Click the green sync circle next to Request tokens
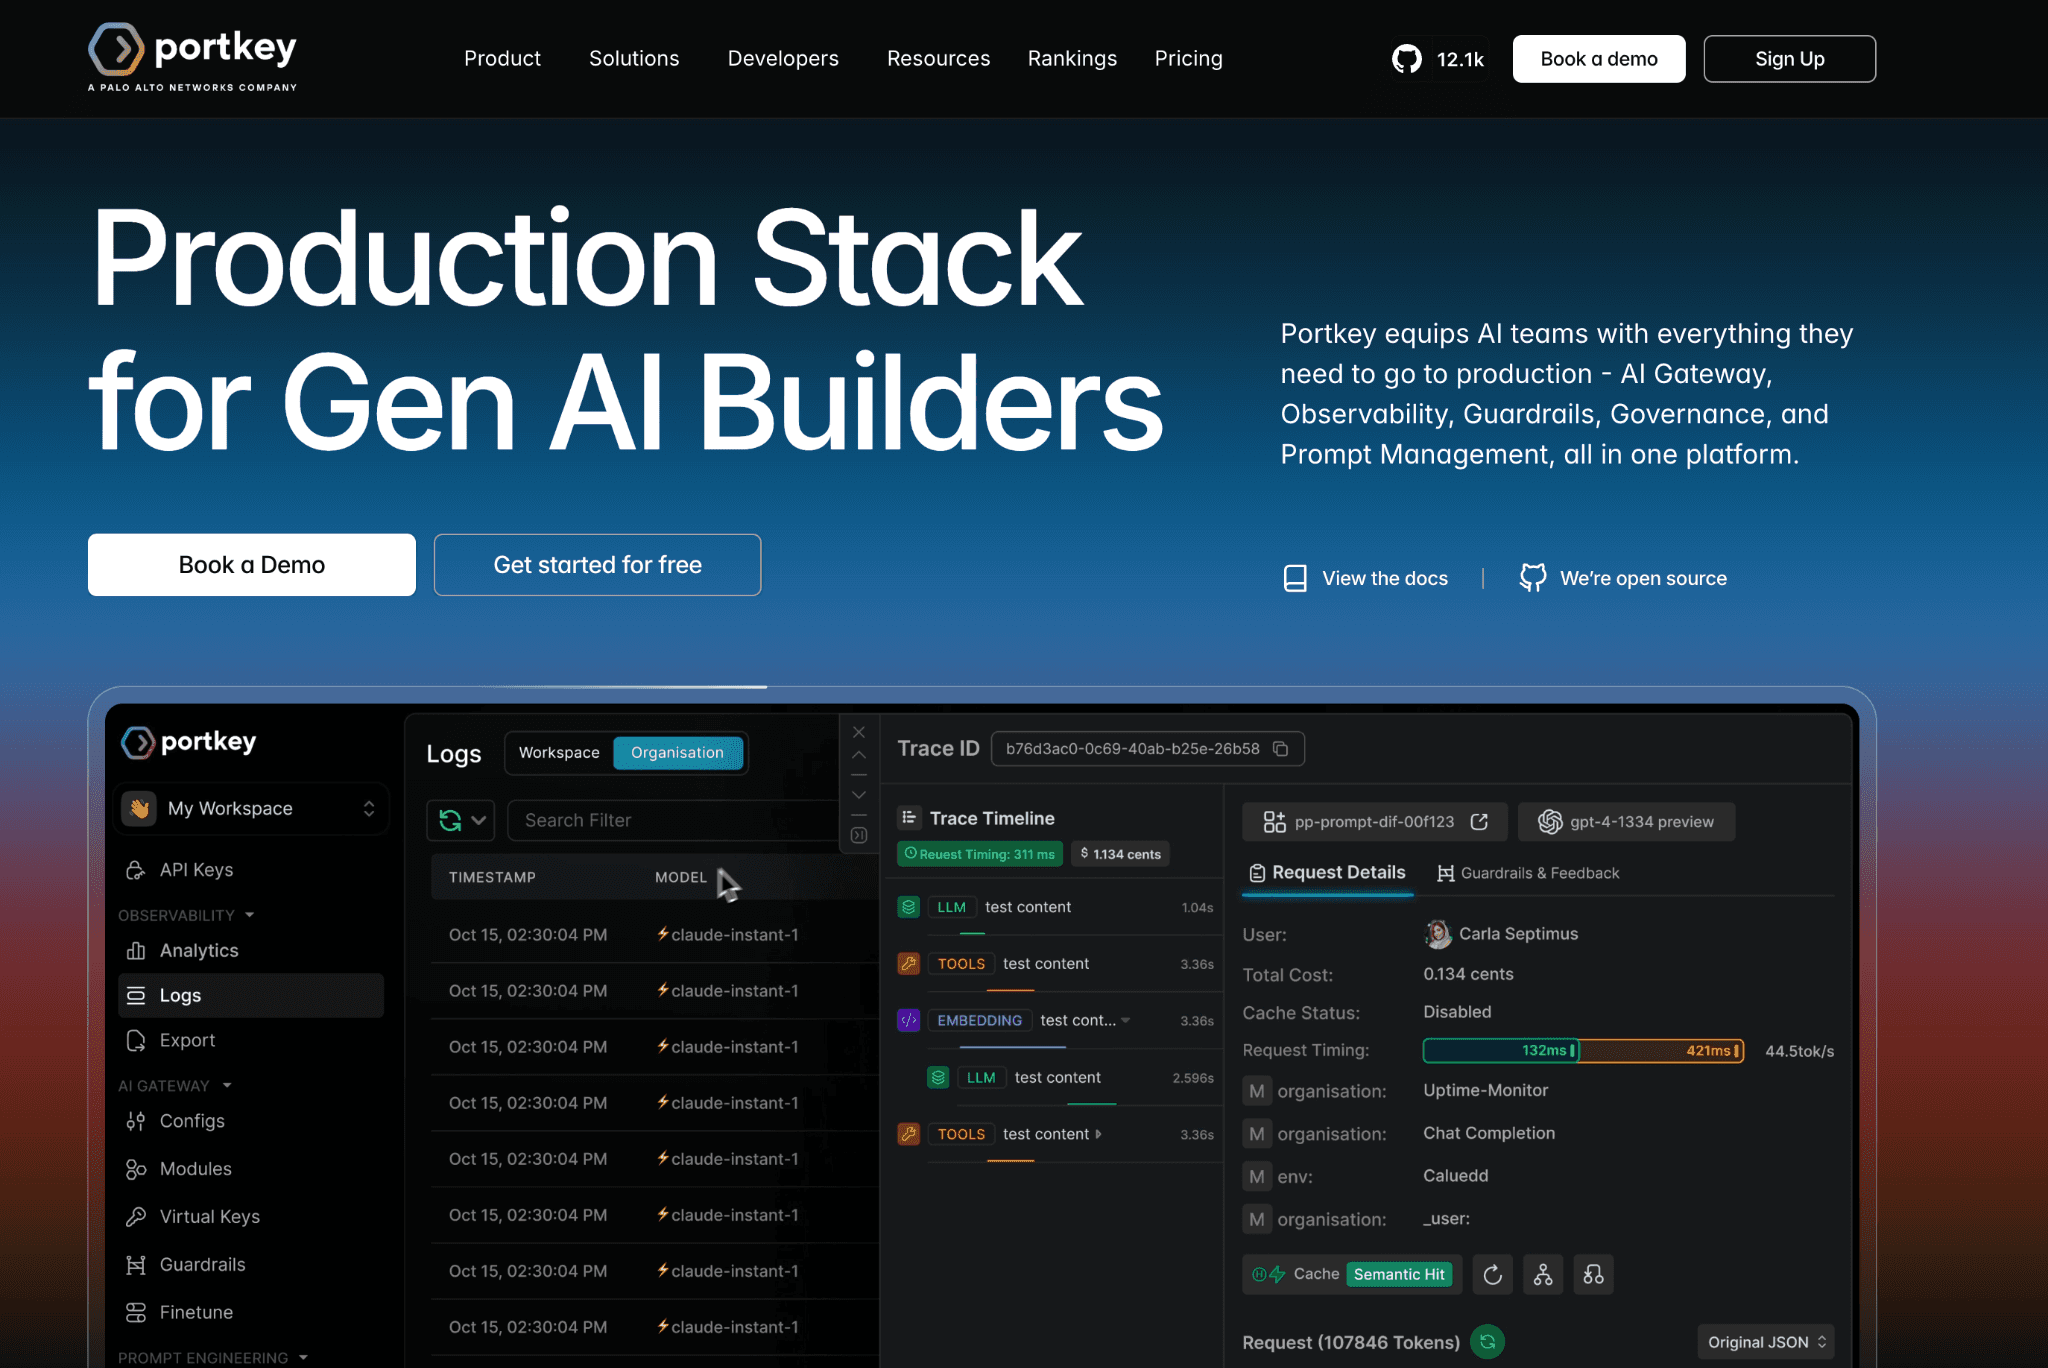The image size is (2048, 1368). [1488, 1342]
